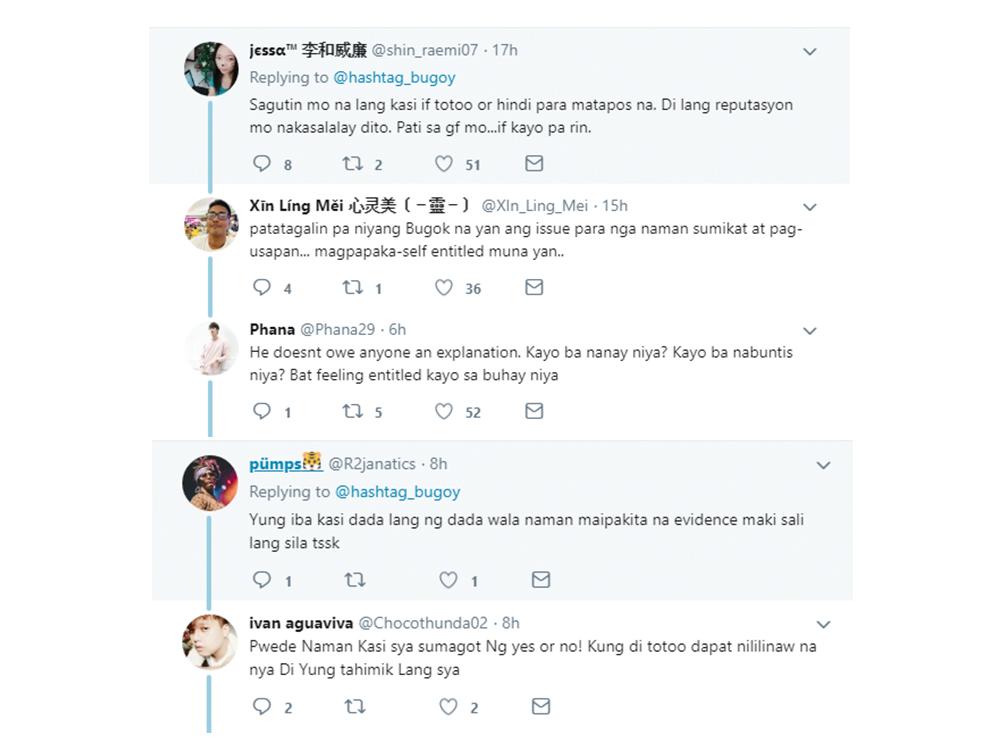Like Xin Ling Mei's tweet with 36 likes
Image resolution: width=1000 pixels, height=750 pixels.
point(443,288)
